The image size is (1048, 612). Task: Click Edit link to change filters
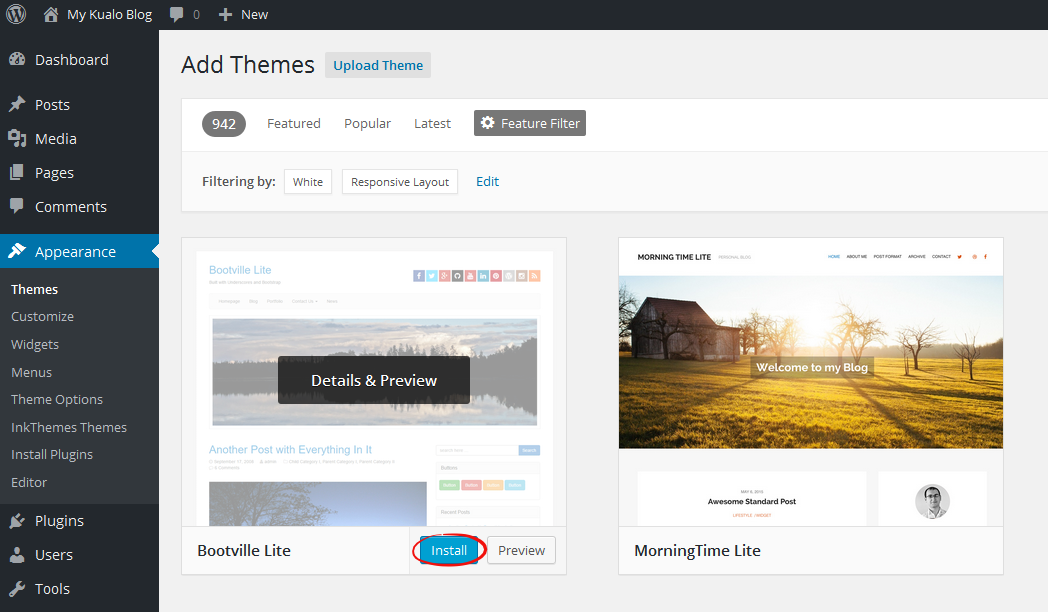click(x=487, y=182)
